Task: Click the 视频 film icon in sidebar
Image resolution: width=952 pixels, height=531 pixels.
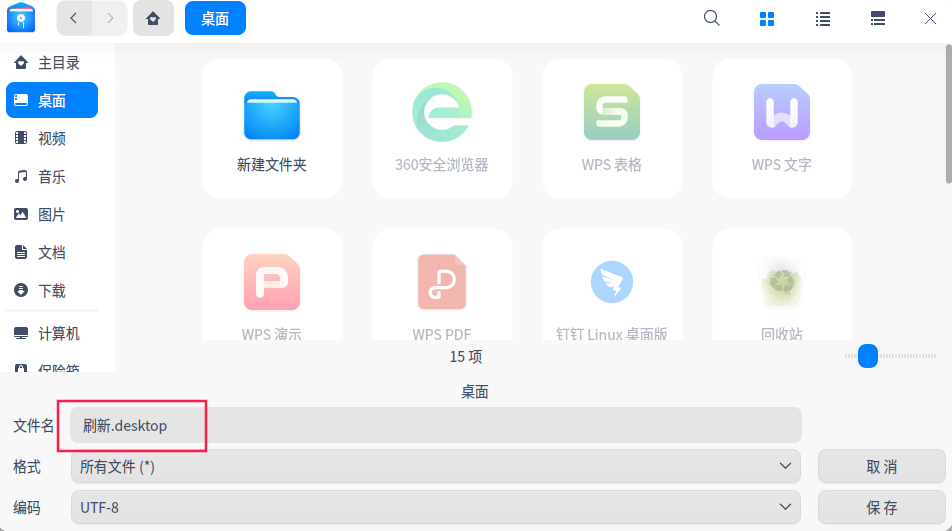Action: pos(21,138)
